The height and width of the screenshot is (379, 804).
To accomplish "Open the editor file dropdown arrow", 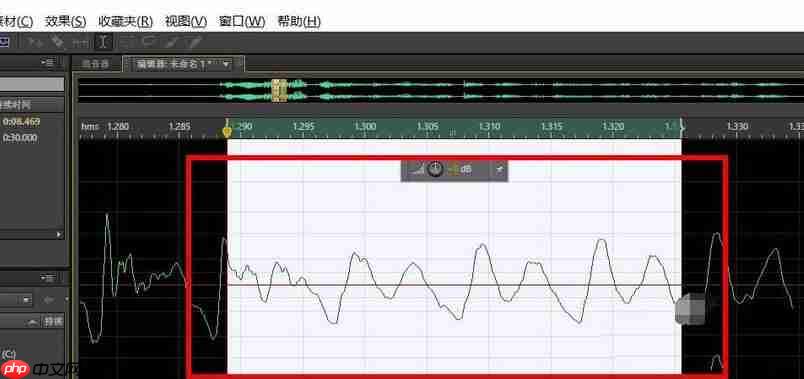I will pyautogui.click(x=226, y=65).
